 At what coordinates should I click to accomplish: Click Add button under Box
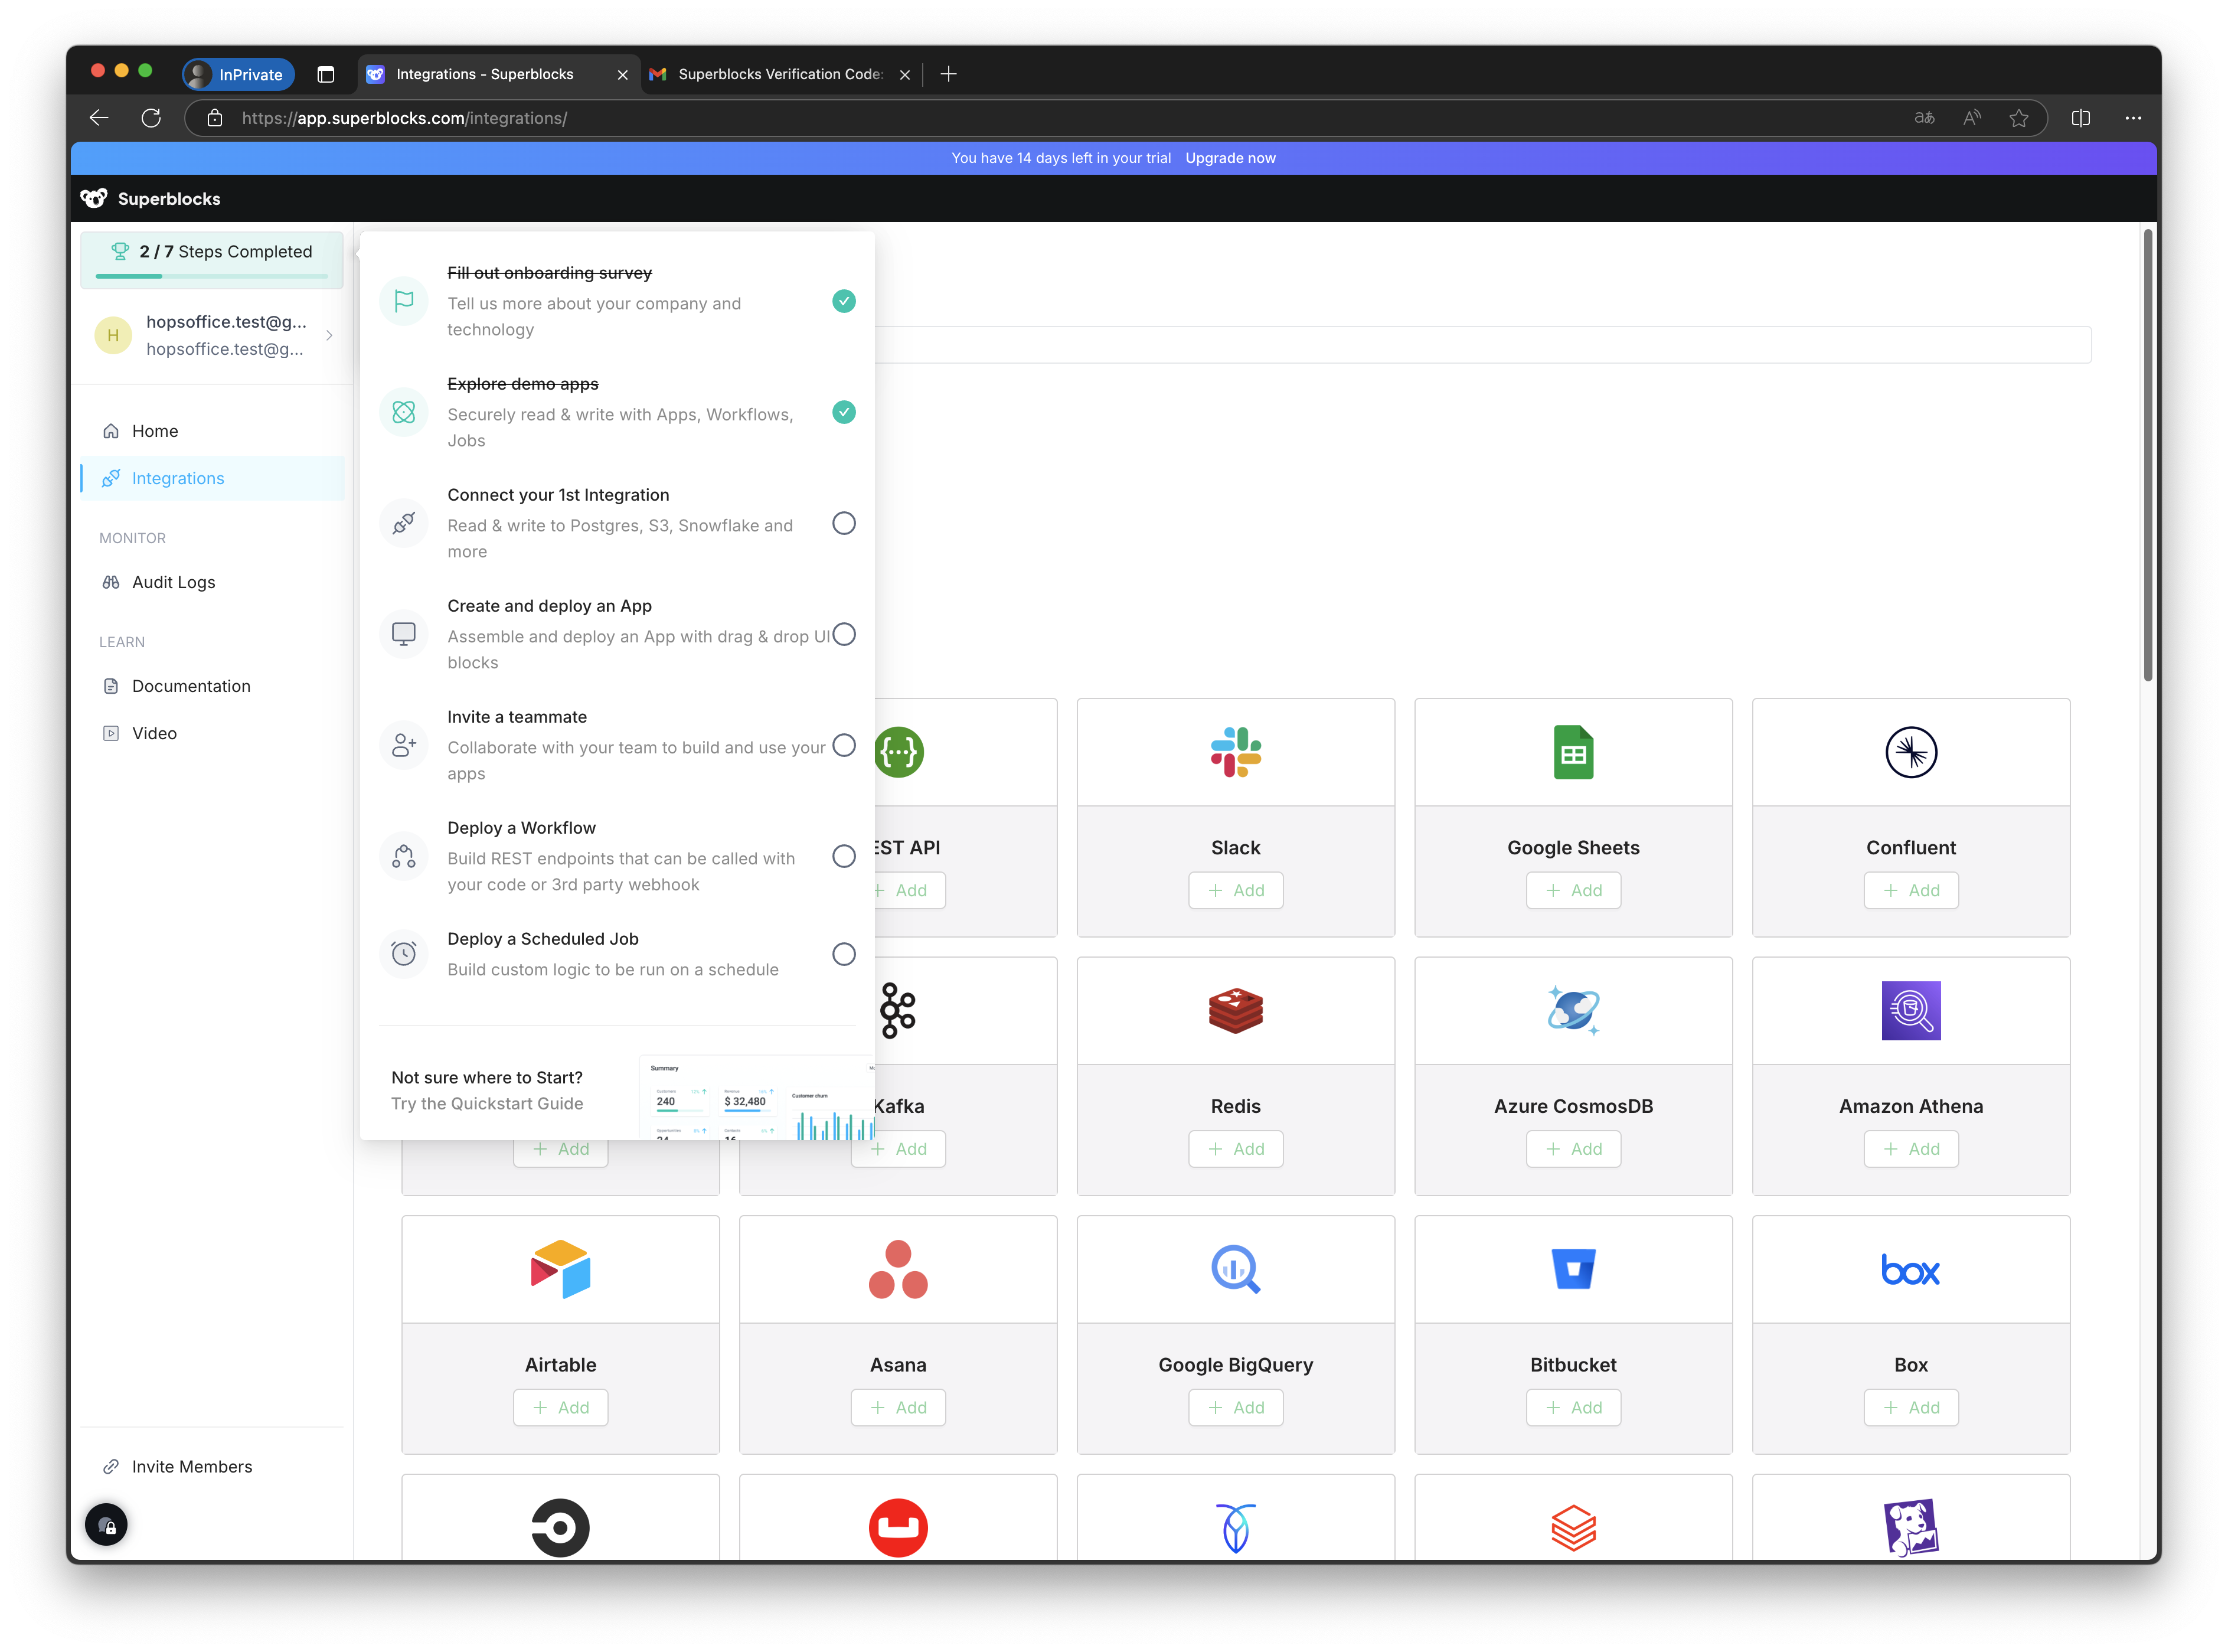pyautogui.click(x=1911, y=1408)
